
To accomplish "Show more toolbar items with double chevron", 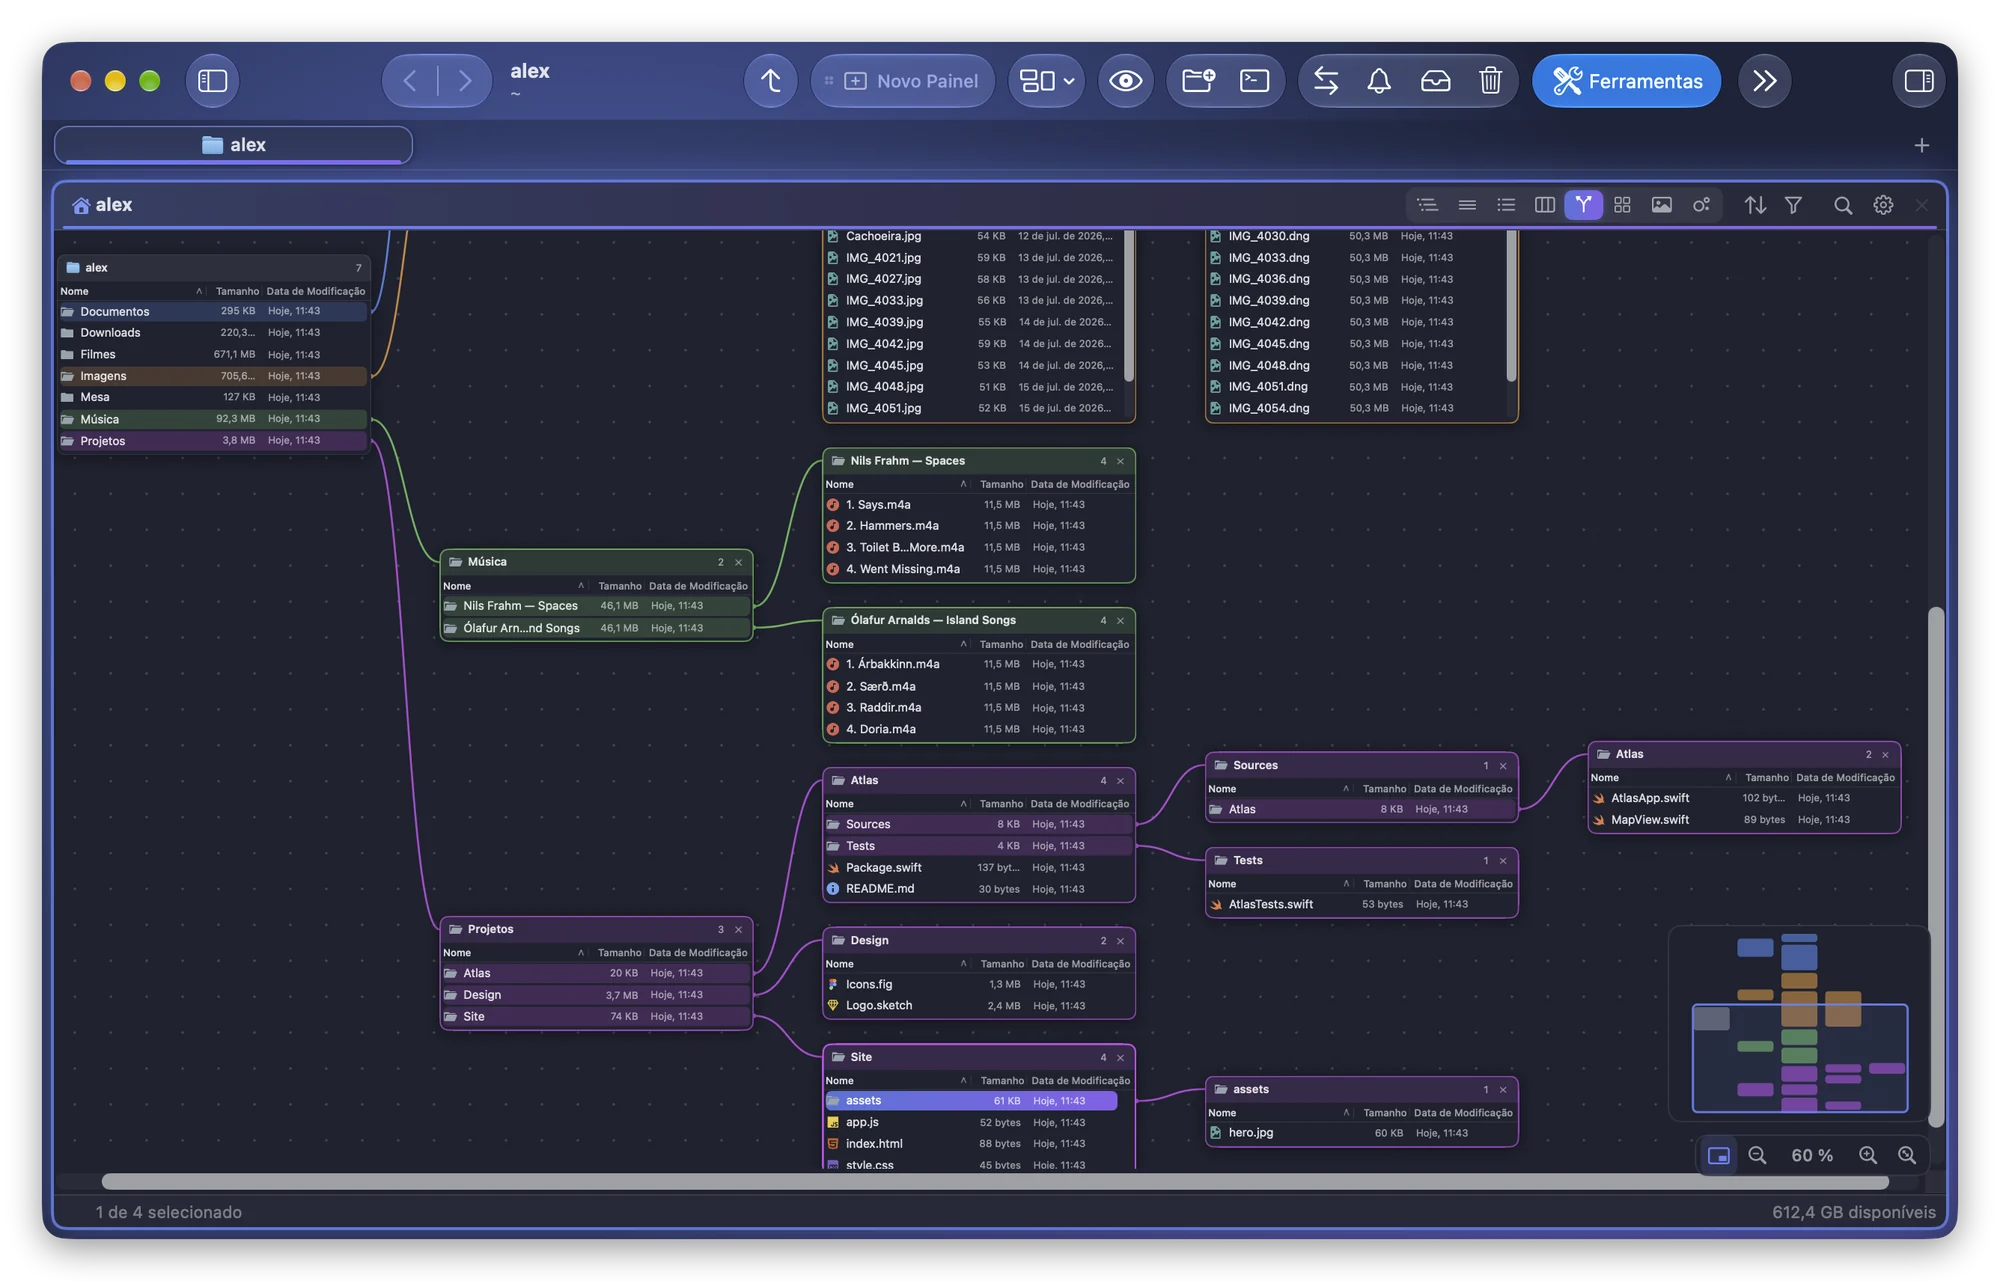I will (x=1765, y=81).
